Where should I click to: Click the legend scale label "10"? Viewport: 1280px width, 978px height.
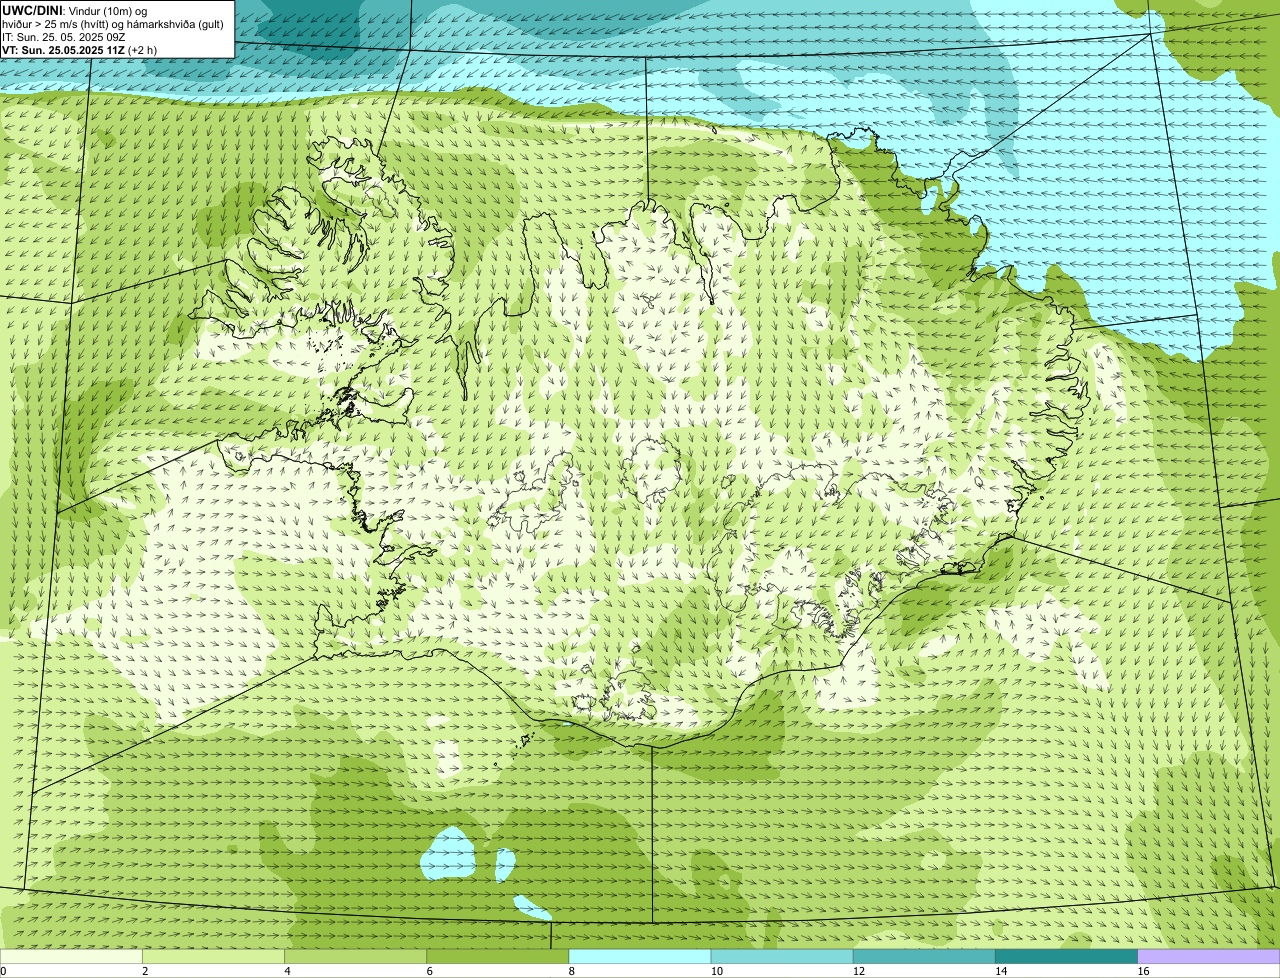[716, 971]
